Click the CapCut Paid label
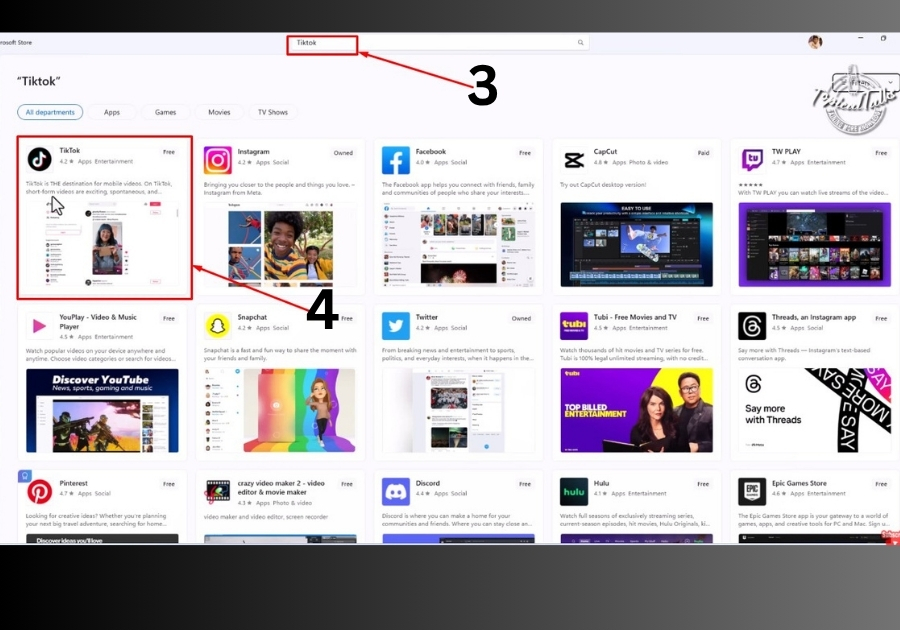The height and width of the screenshot is (630, 900). [x=703, y=153]
